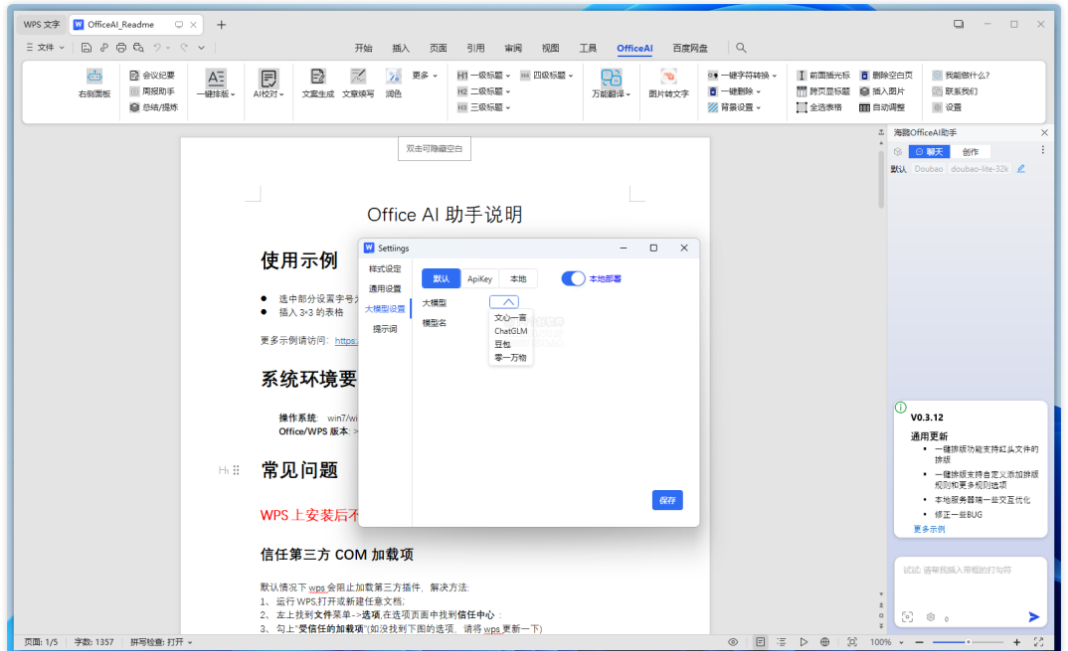Click the 保存 button
The height and width of the screenshot is (651, 1068).
[667, 500]
